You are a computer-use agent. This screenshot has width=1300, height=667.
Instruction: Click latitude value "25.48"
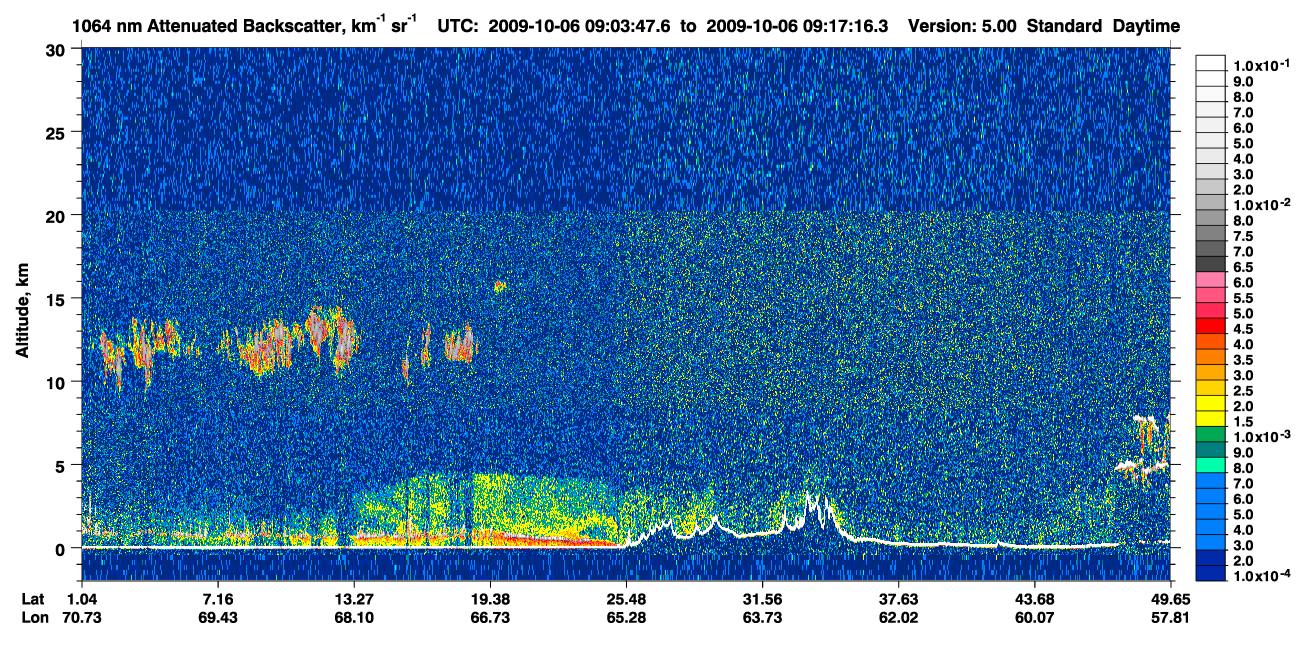(626, 599)
